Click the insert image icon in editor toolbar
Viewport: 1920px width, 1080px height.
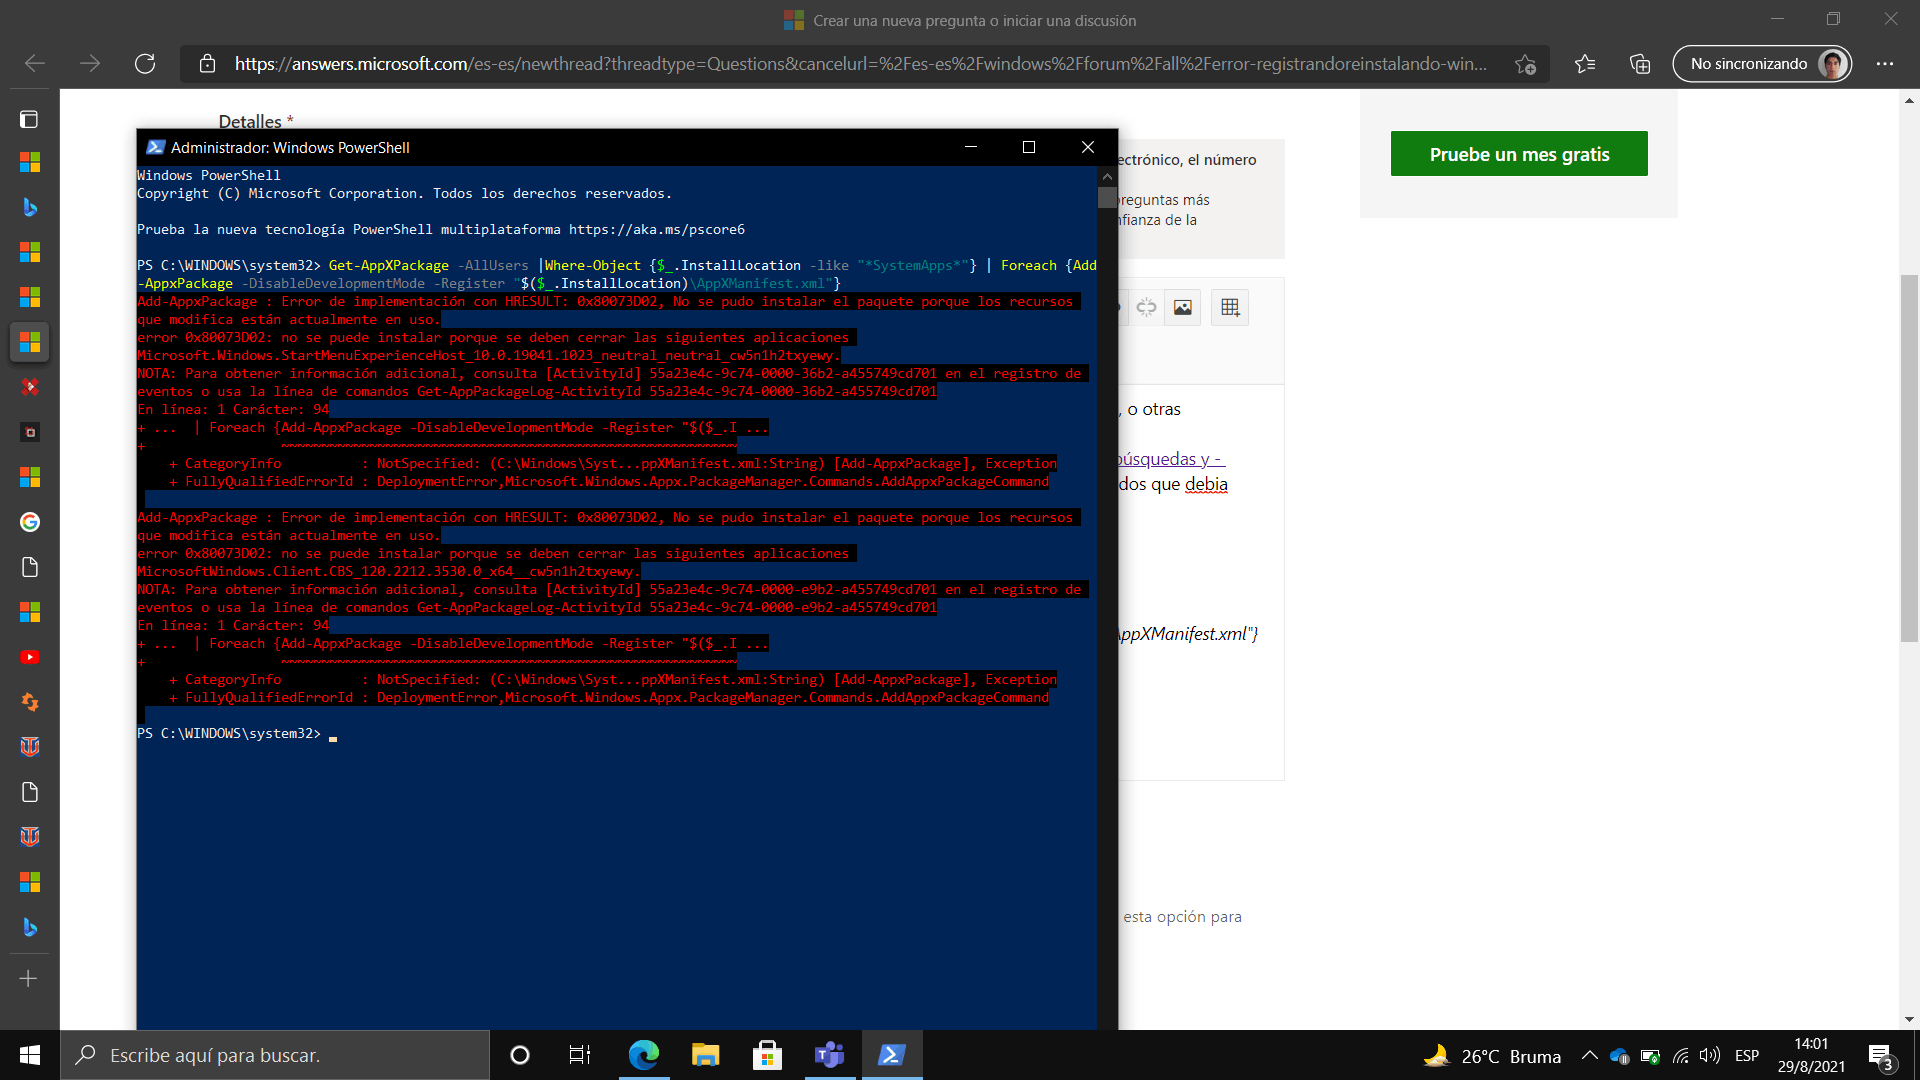[x=1183, y=307]
